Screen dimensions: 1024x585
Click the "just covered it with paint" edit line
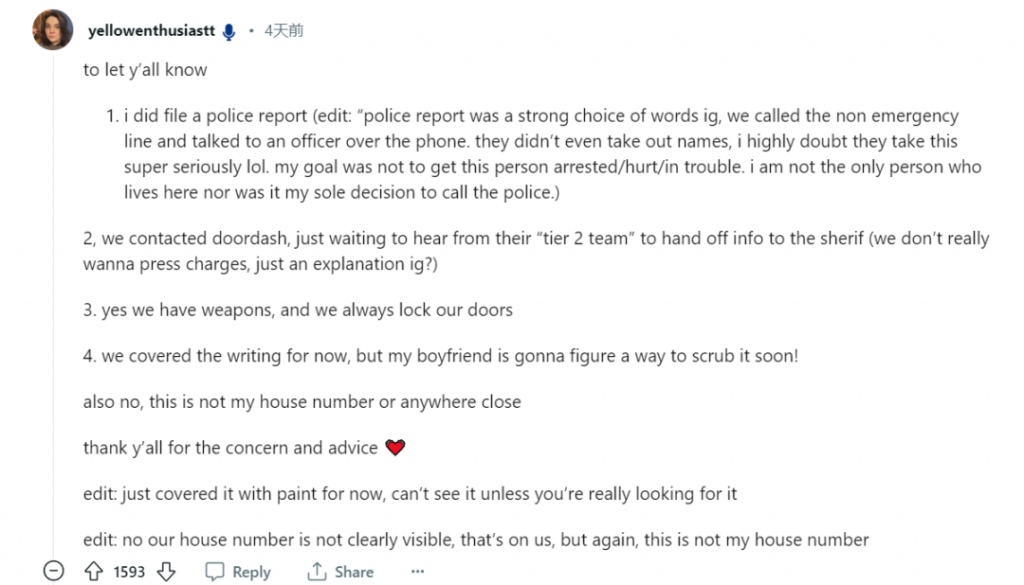[410, 494]
